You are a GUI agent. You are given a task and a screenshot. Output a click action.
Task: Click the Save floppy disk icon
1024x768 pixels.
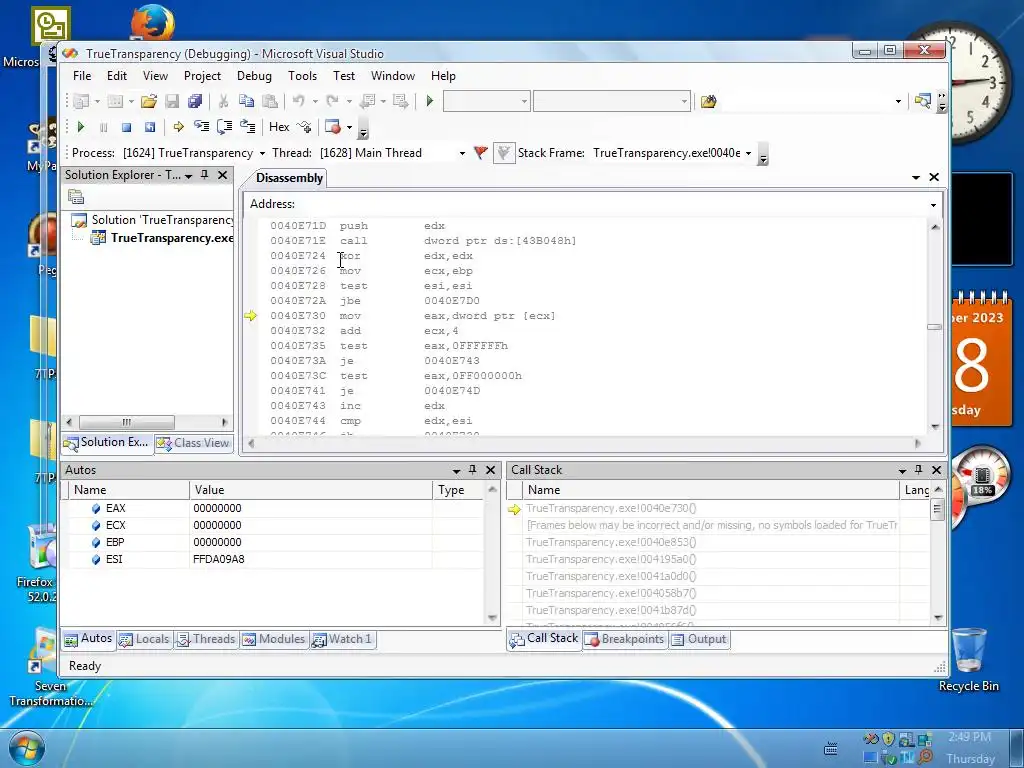pos(172,101)
